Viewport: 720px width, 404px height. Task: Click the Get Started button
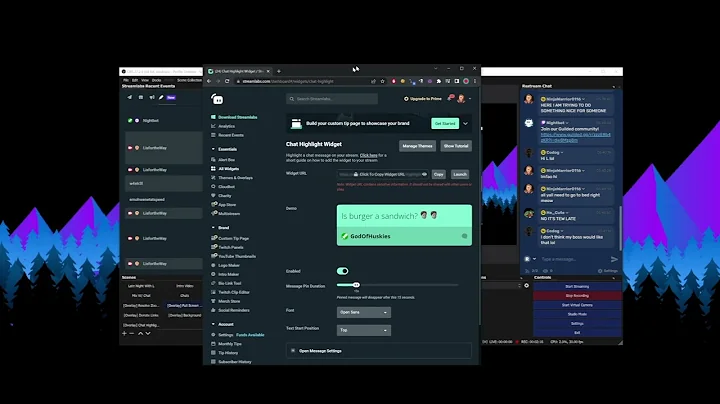click(445, 123)
